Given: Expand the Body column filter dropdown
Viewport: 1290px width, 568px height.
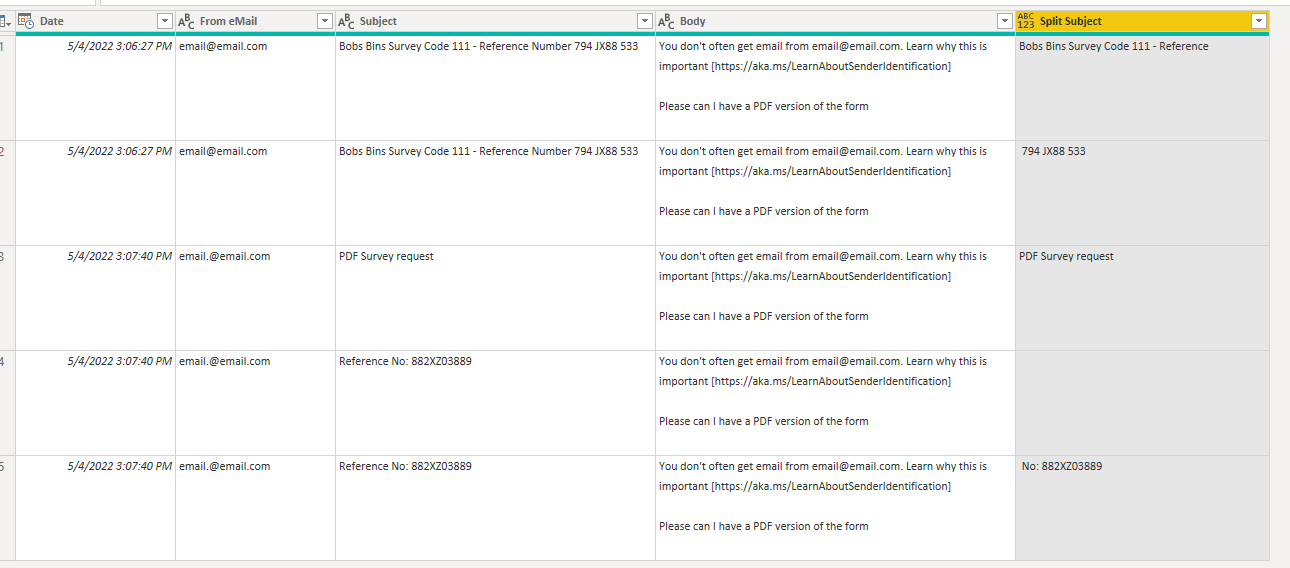Looking at the screenshot, I should click(1004, 21).
